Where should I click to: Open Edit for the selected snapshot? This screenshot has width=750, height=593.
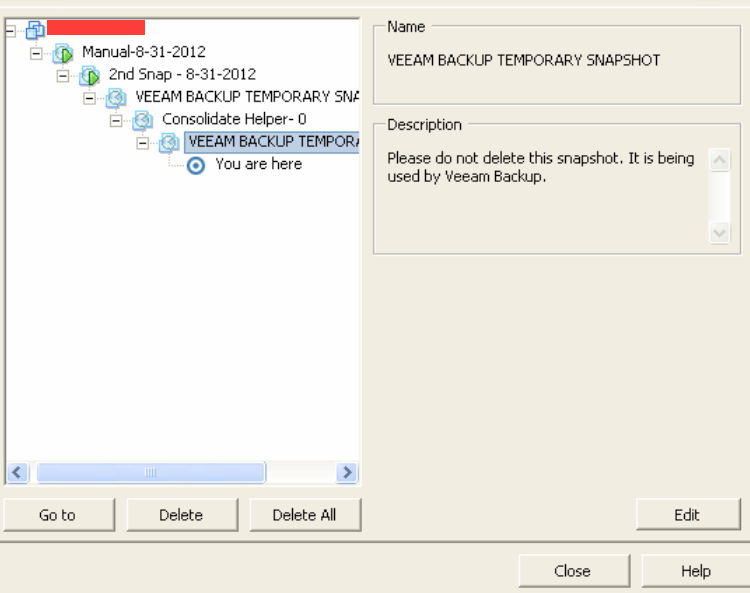pos(688,515)
